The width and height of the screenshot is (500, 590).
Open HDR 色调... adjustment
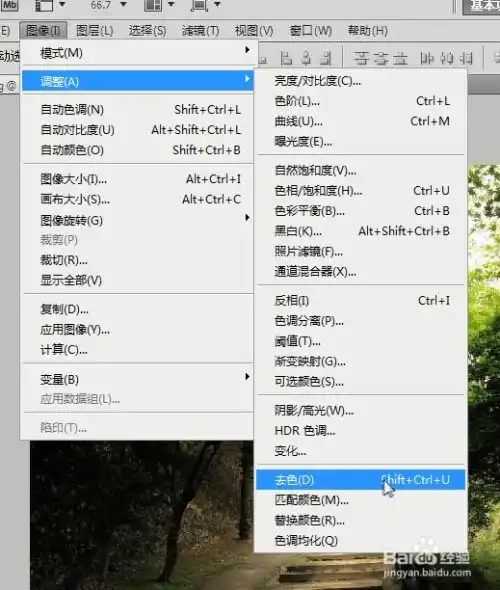click(x=360, y=430)
